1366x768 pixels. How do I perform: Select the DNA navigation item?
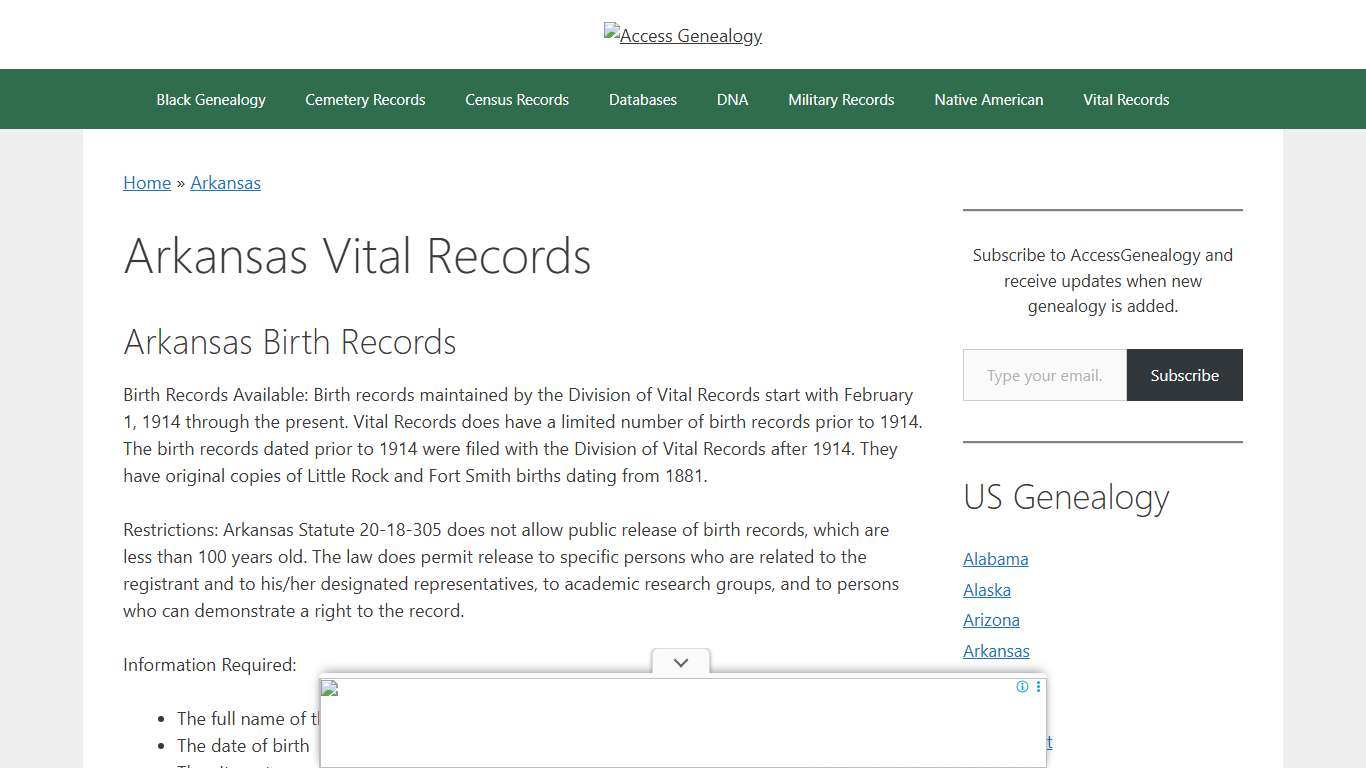tap(732, 99)
